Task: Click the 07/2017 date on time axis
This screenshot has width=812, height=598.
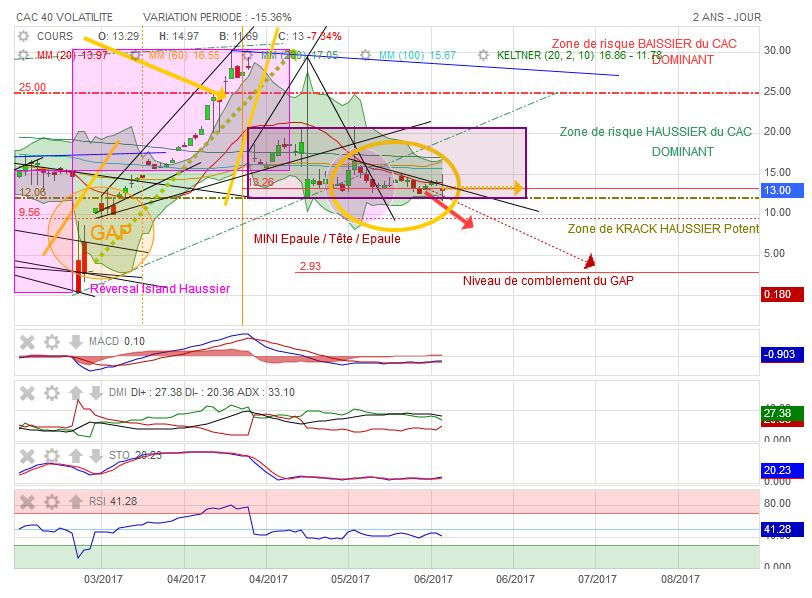Action: pos(597,579)
